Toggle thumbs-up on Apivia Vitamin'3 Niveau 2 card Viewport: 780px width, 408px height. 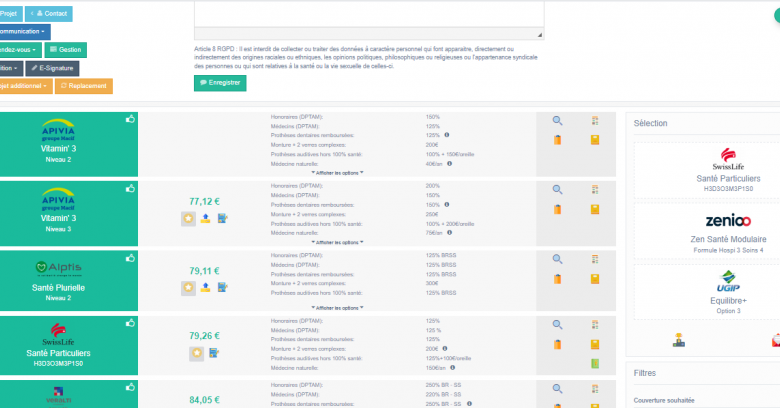click(130, 118)
